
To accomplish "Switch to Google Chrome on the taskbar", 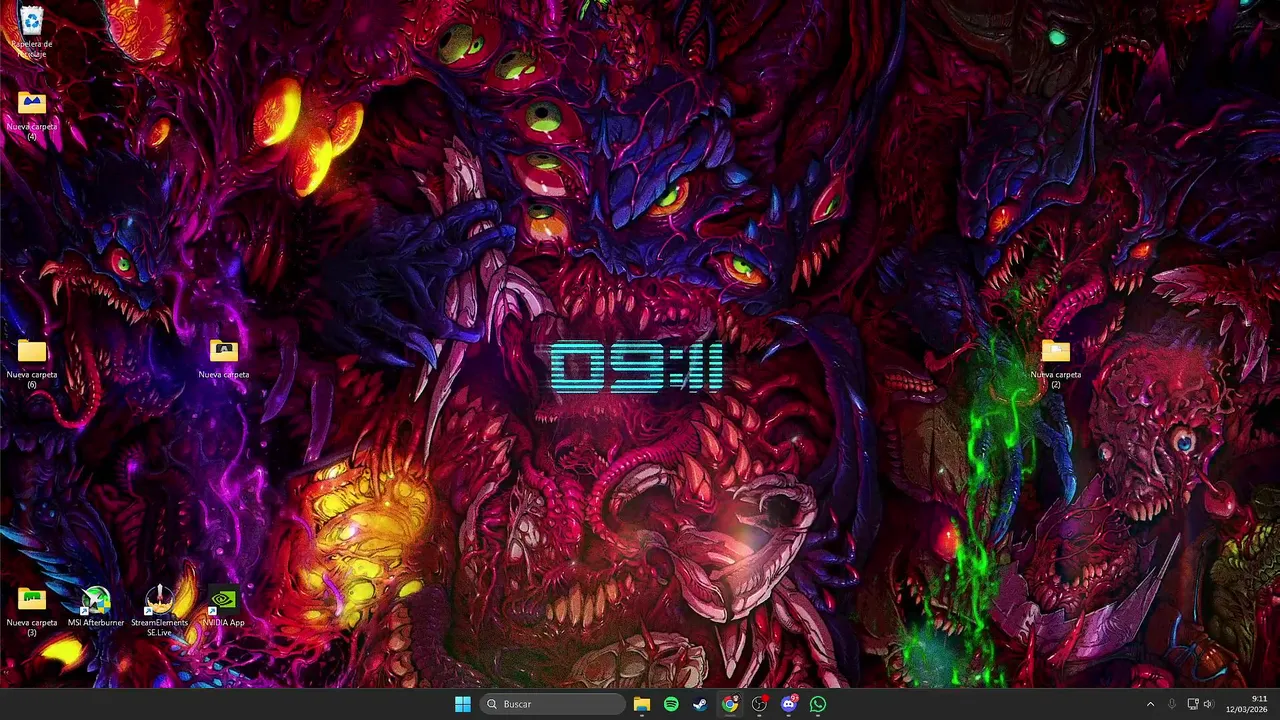I will [x=730, y=704].
